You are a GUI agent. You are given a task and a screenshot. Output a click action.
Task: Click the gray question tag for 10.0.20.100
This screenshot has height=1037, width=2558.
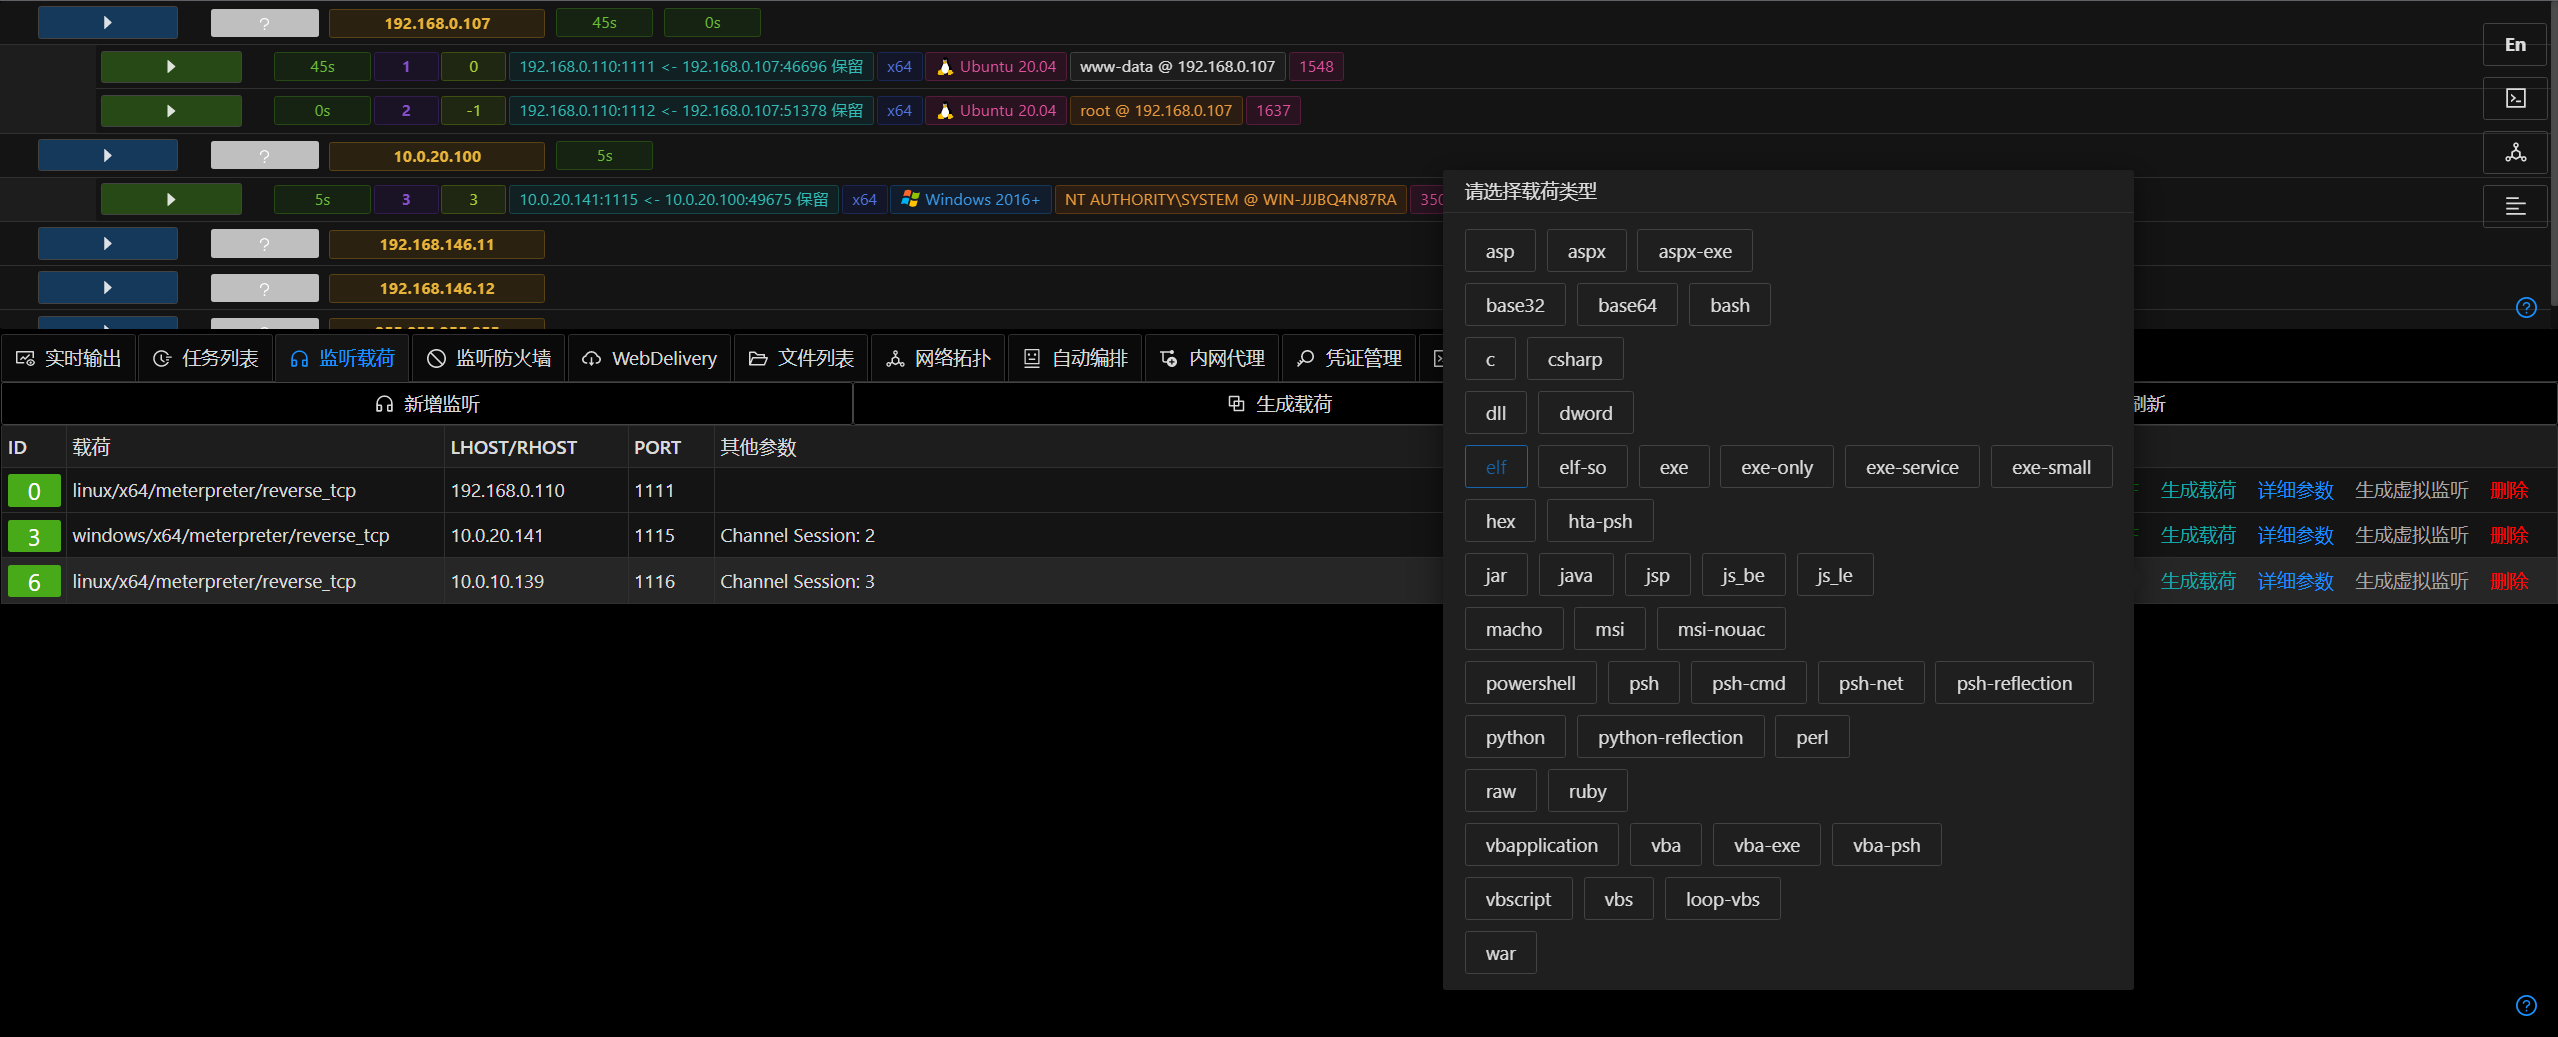[x=265, y=155]
